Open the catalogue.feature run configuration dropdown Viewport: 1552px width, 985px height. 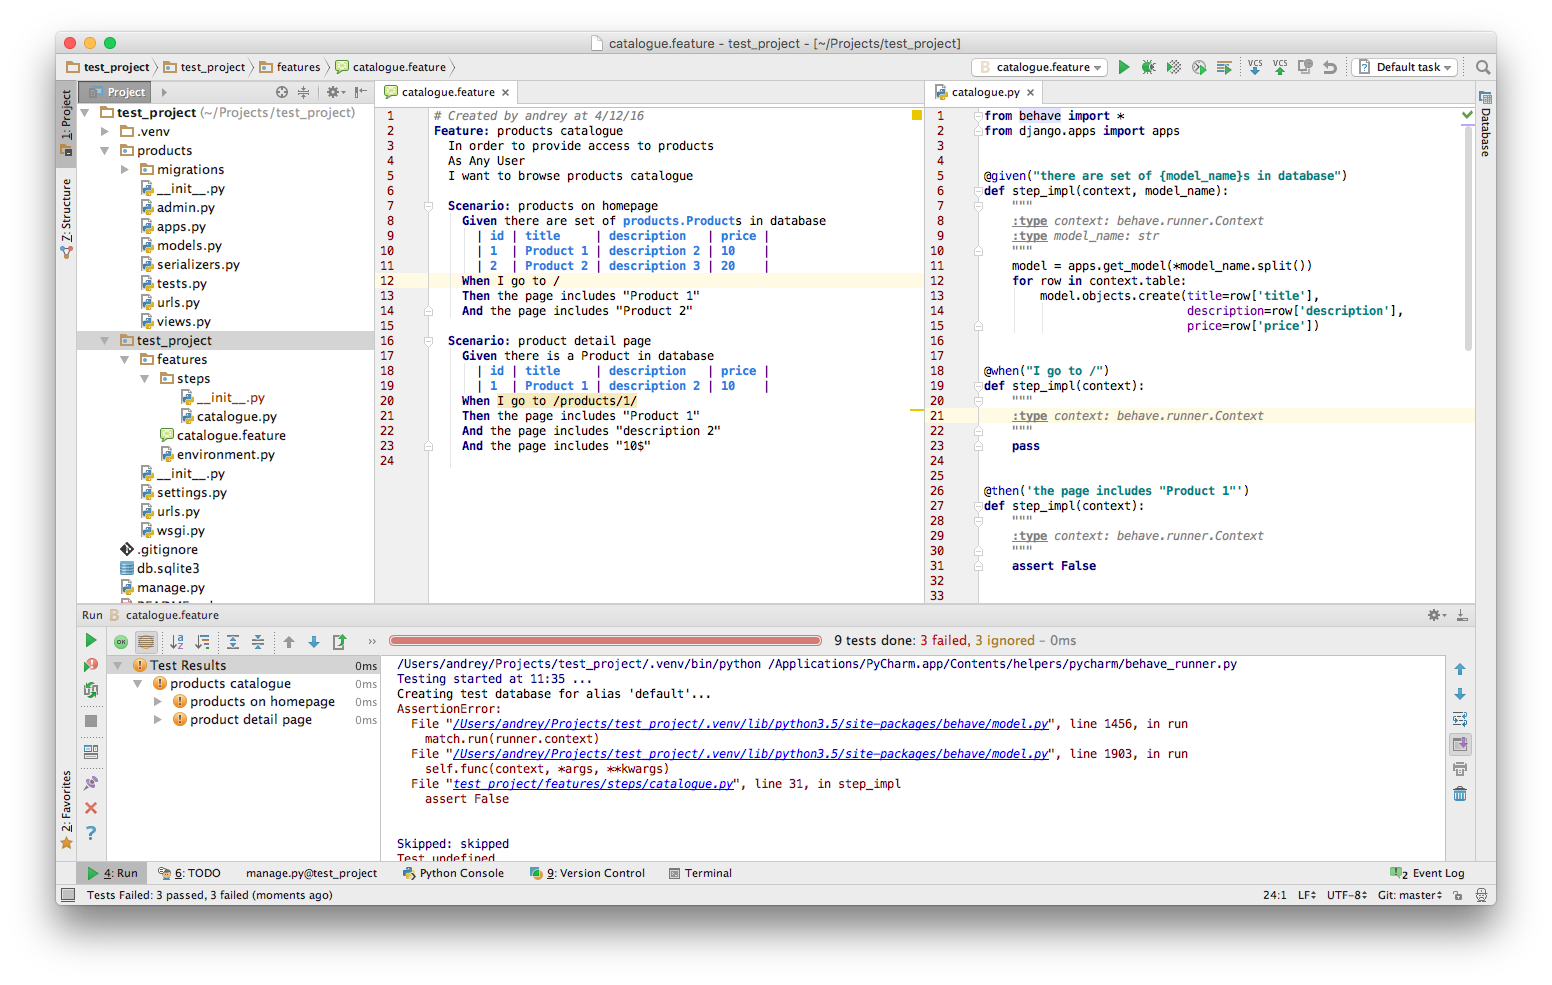1040,67
